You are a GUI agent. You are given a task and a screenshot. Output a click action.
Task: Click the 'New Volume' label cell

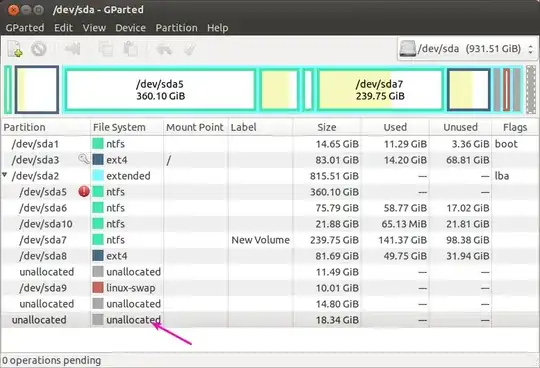click(x=260, y=240)
